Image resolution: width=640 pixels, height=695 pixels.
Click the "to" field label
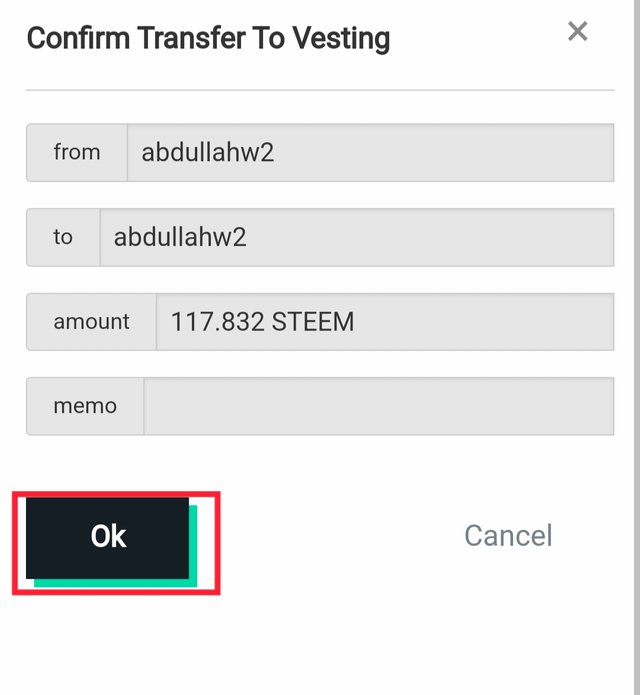(63, 237)
